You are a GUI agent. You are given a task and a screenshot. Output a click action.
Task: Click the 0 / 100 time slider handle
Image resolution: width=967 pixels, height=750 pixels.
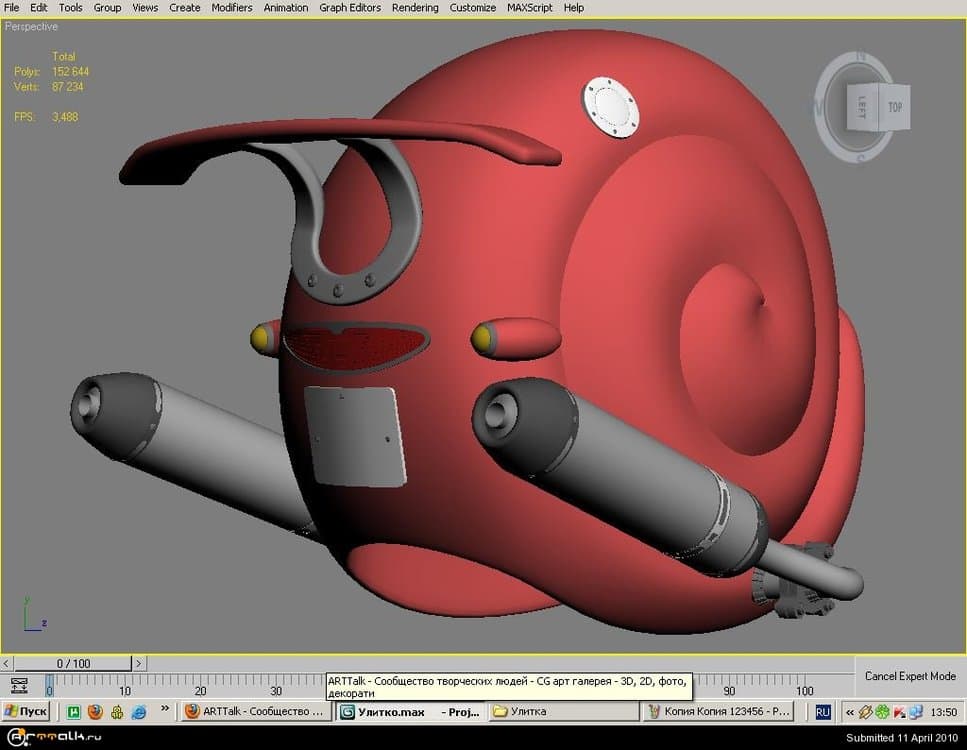[x=72, y=663]
